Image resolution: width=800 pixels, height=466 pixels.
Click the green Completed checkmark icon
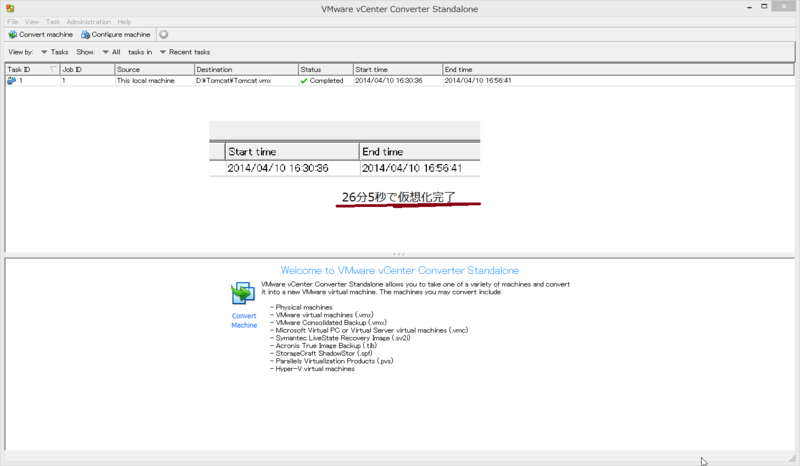304,81
